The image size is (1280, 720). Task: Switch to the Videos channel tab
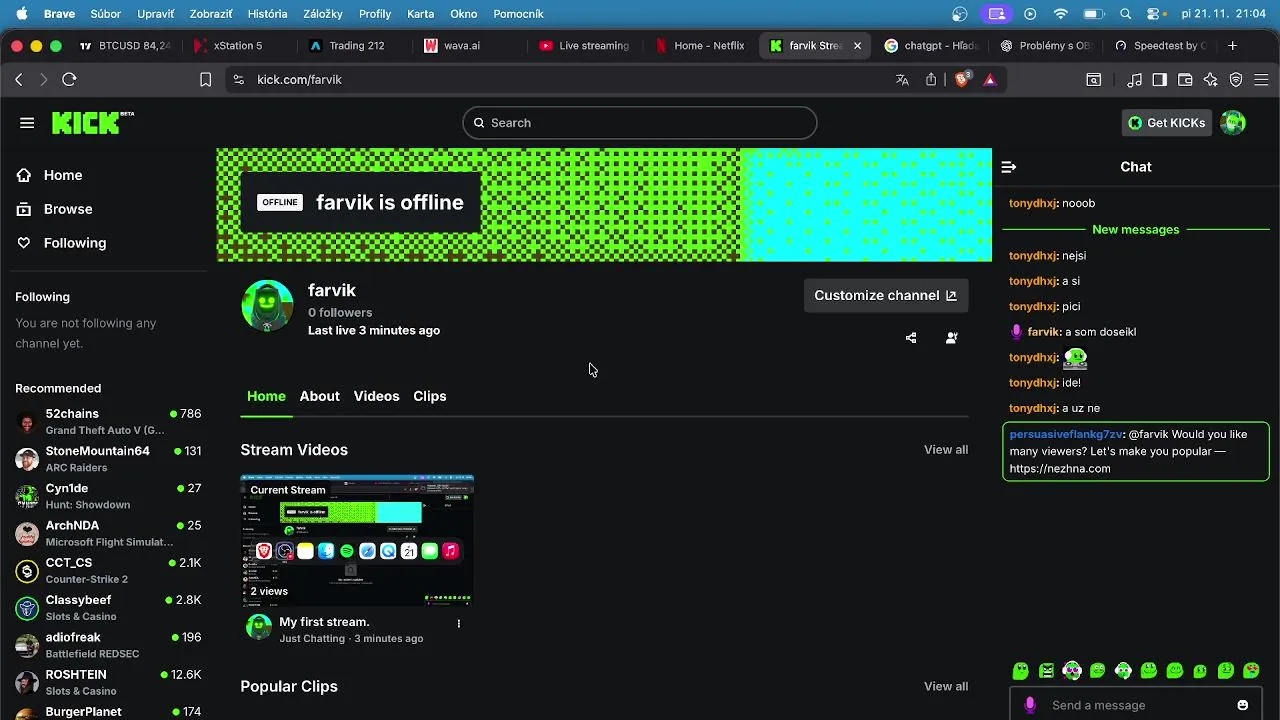(376, 396)
